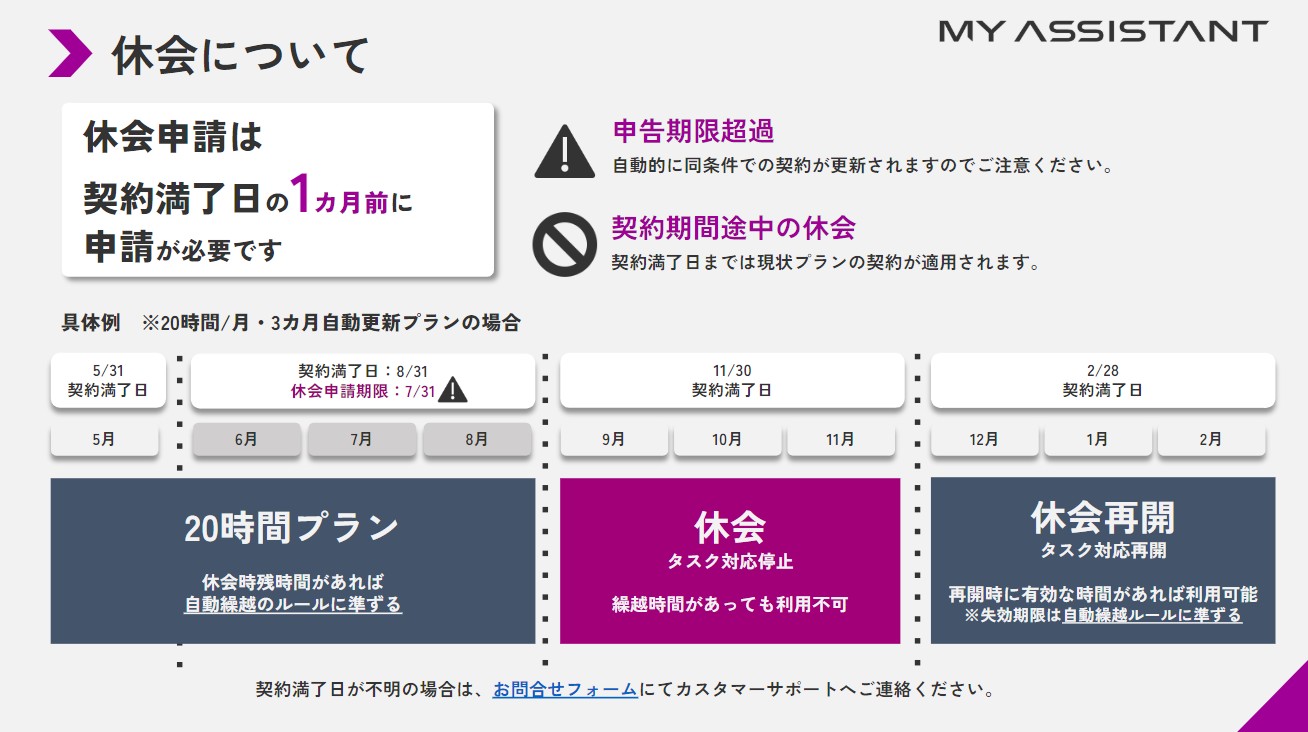This screenshot has width=1308, height=732.
Task: Click the 休会申請 explanation box
Action: click(x=278, y=190)
